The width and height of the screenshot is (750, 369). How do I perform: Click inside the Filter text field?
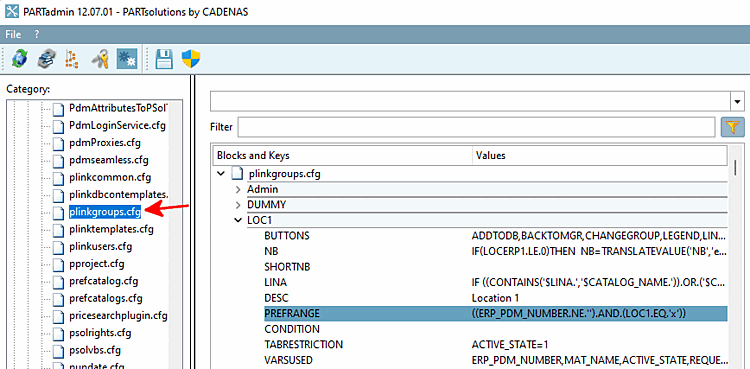[476, 127]
